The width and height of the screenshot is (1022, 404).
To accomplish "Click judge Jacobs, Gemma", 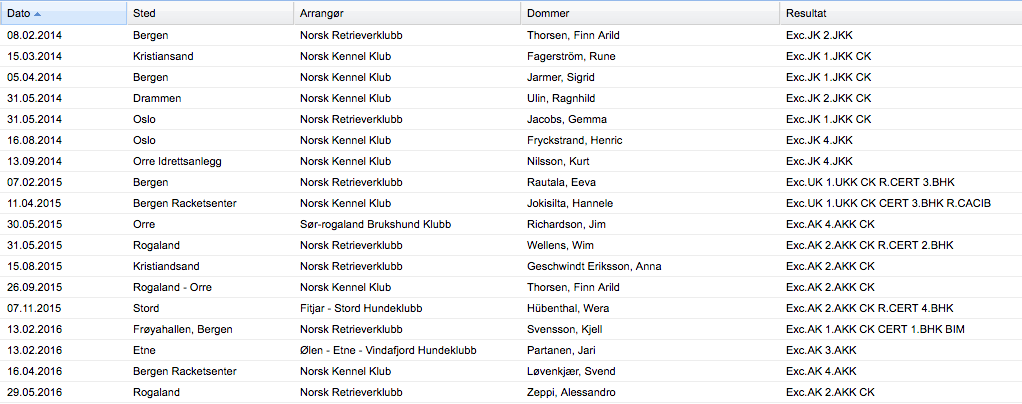I will pos(567,120).
